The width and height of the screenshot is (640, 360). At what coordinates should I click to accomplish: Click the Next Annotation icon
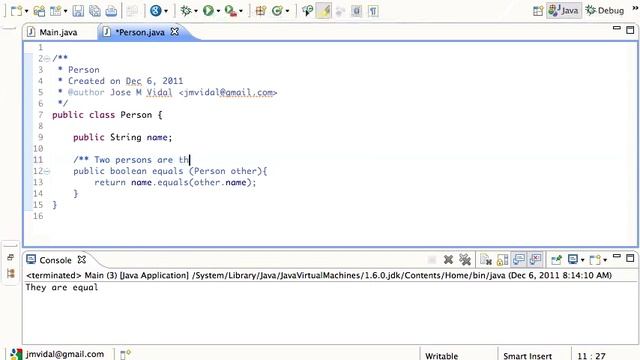point(340,11)
